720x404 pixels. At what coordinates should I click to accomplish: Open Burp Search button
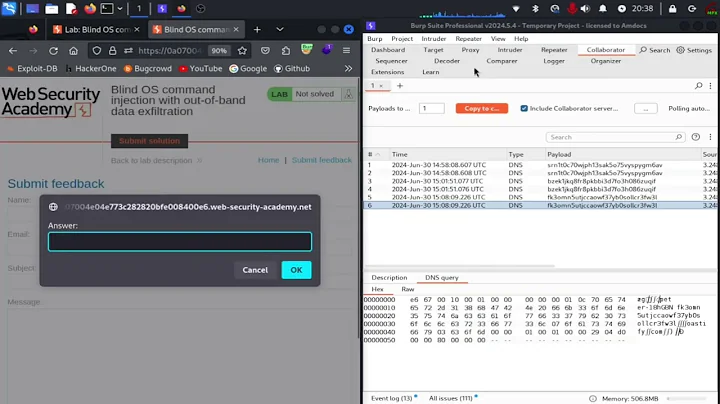click(x=655, y=50)
